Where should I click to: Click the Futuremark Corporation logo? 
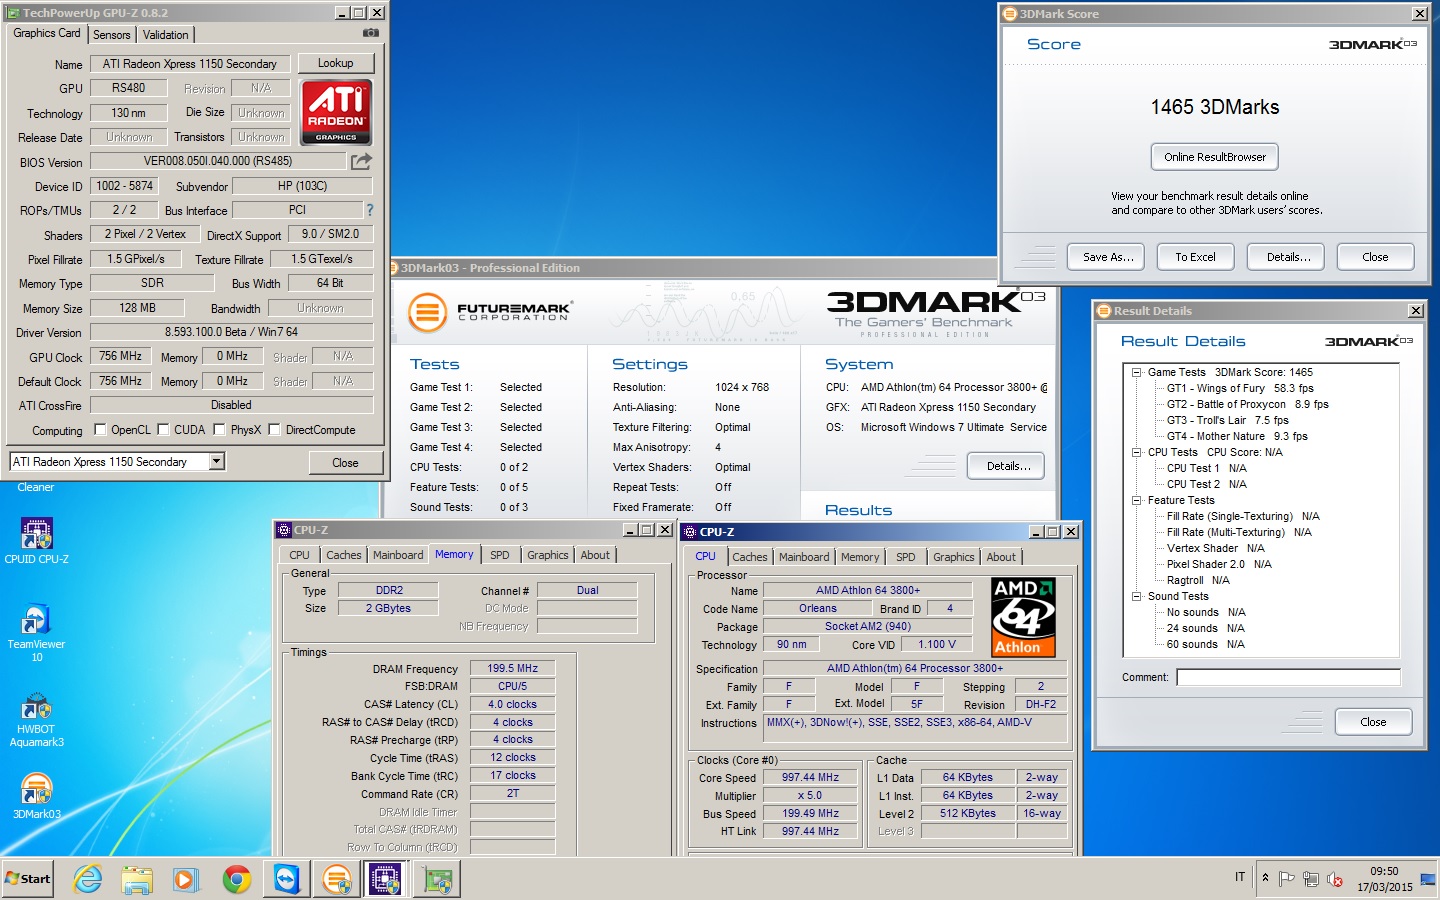pyautogui.click(x=490, y=312)
